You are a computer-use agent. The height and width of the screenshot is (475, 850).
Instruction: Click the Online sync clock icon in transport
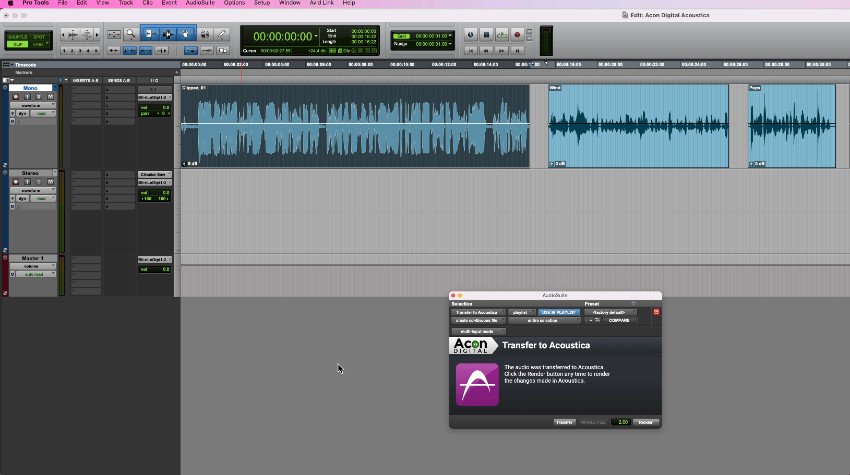pyautogui.click(x=471, y=35)
